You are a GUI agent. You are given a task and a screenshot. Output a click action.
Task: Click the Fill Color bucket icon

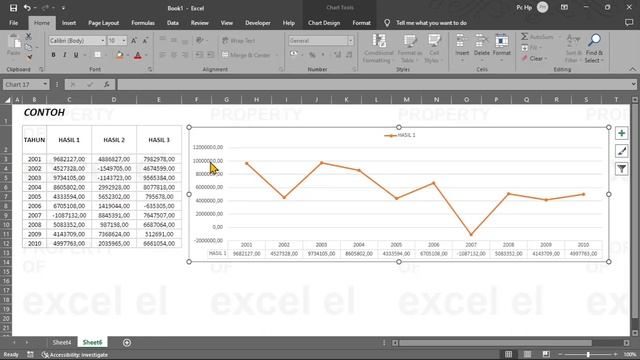click(120, 55)
